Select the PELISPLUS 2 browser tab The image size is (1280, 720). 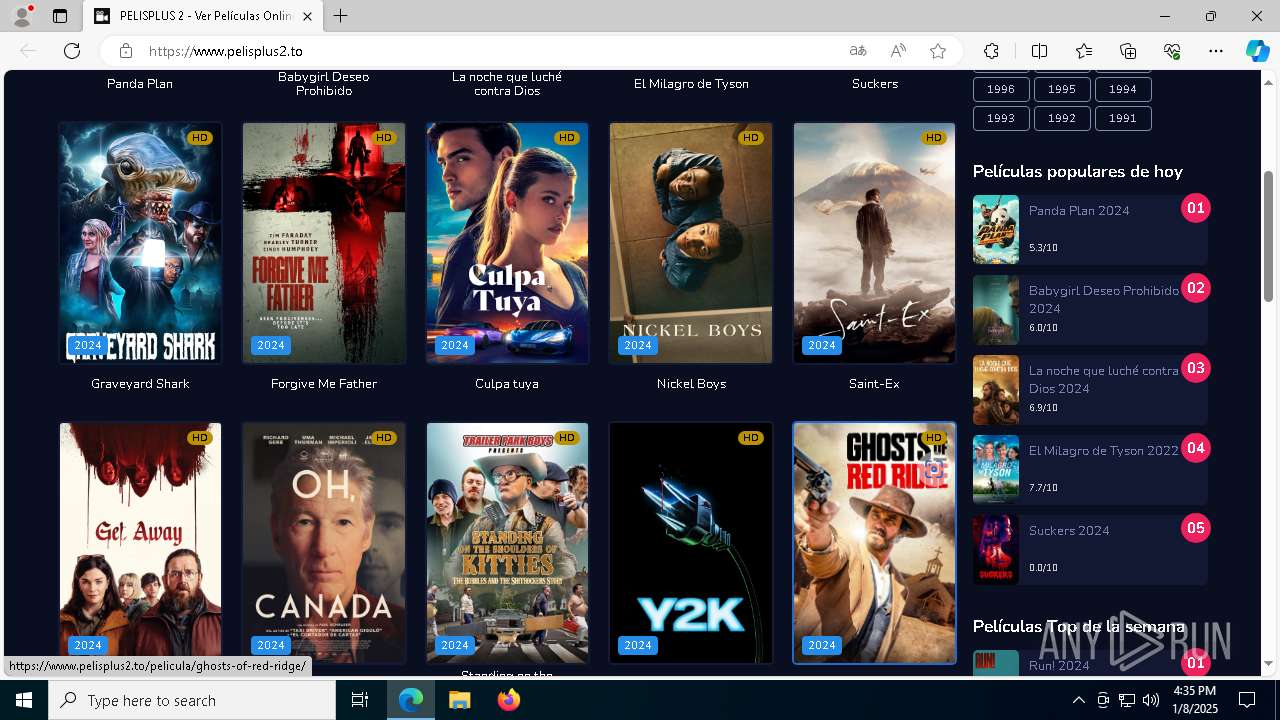tap(203, 16)
